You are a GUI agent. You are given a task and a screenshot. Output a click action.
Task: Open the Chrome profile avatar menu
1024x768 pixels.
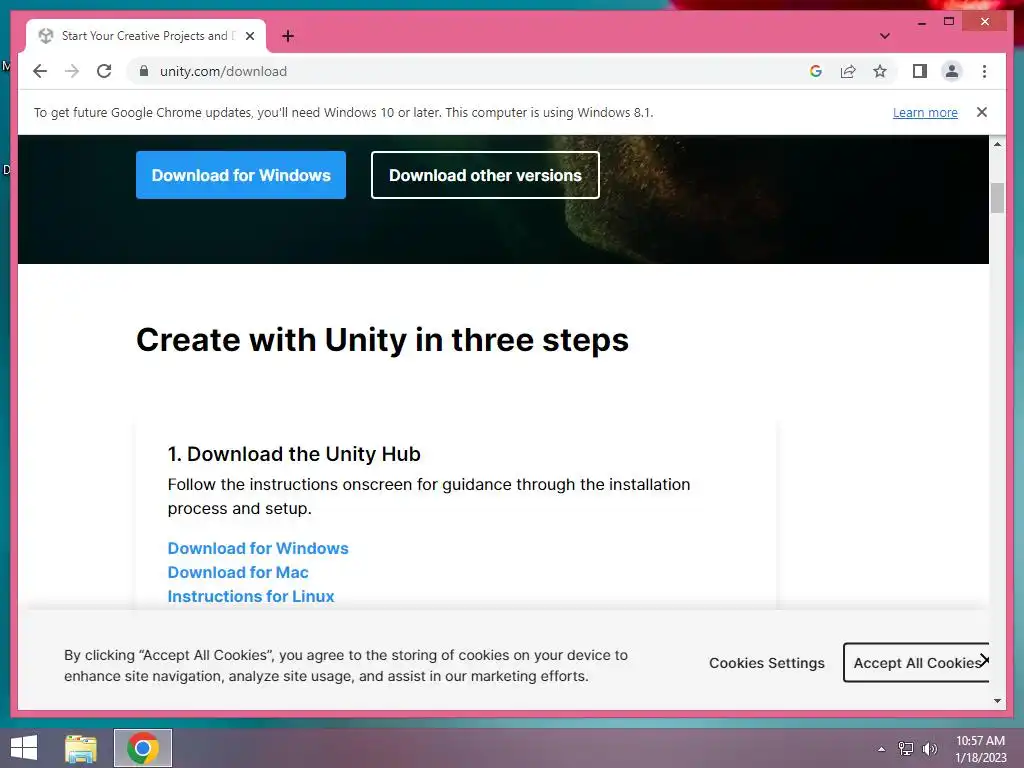click(952, 71)
